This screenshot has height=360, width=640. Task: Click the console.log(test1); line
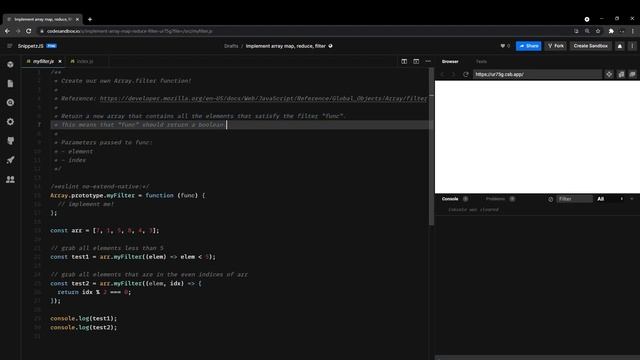pos(84,318)
